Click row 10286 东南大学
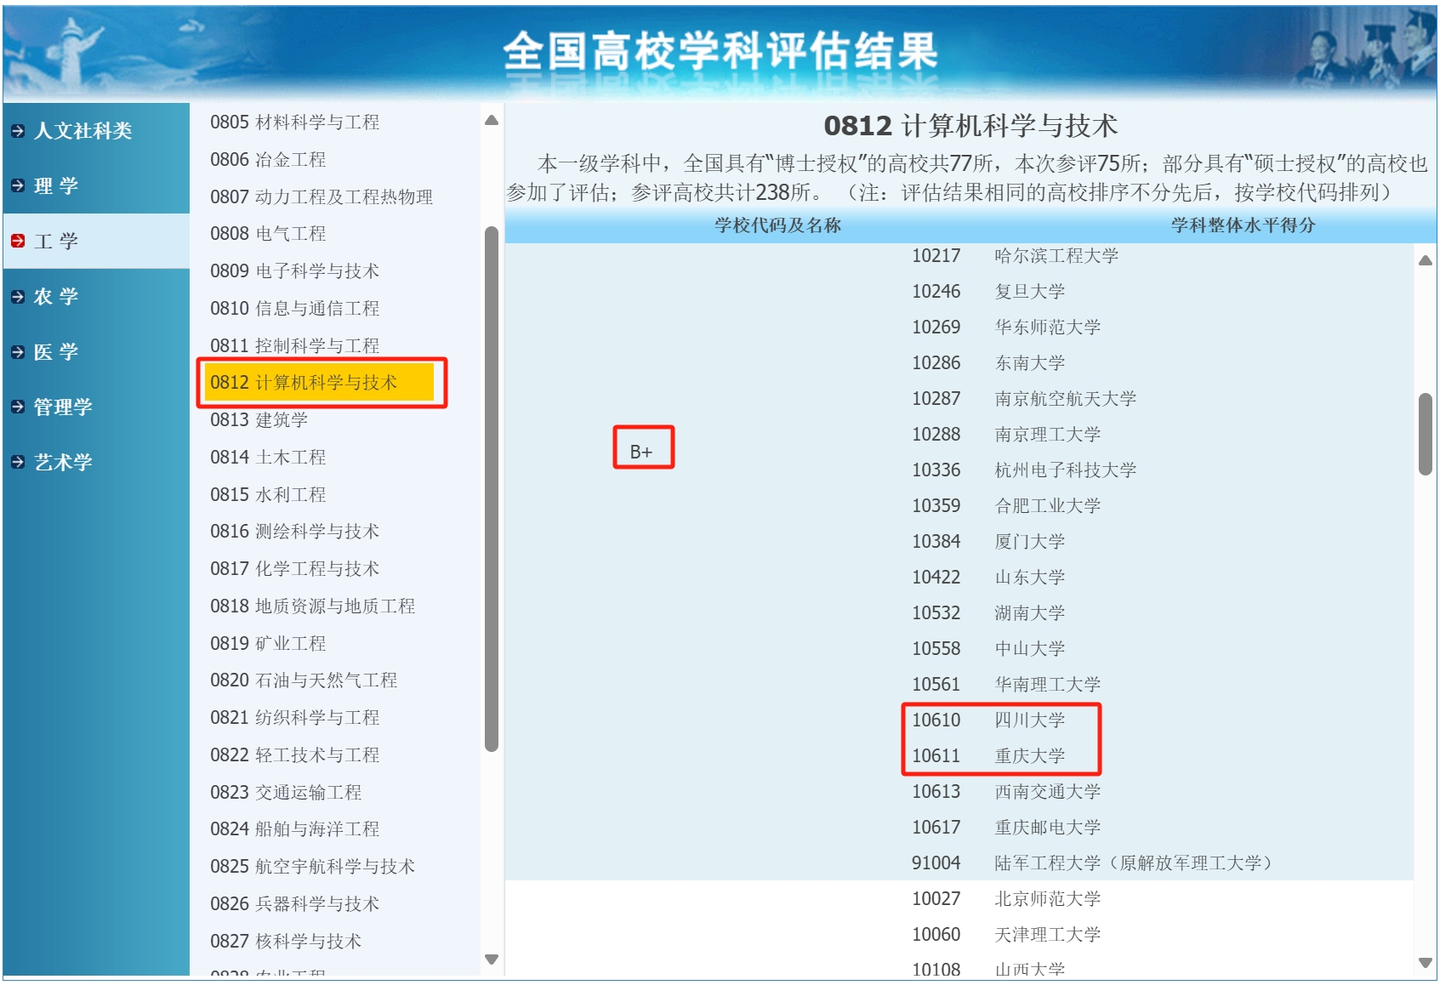The height and width of the screenshot is (985, 1440). click(988, 363)
